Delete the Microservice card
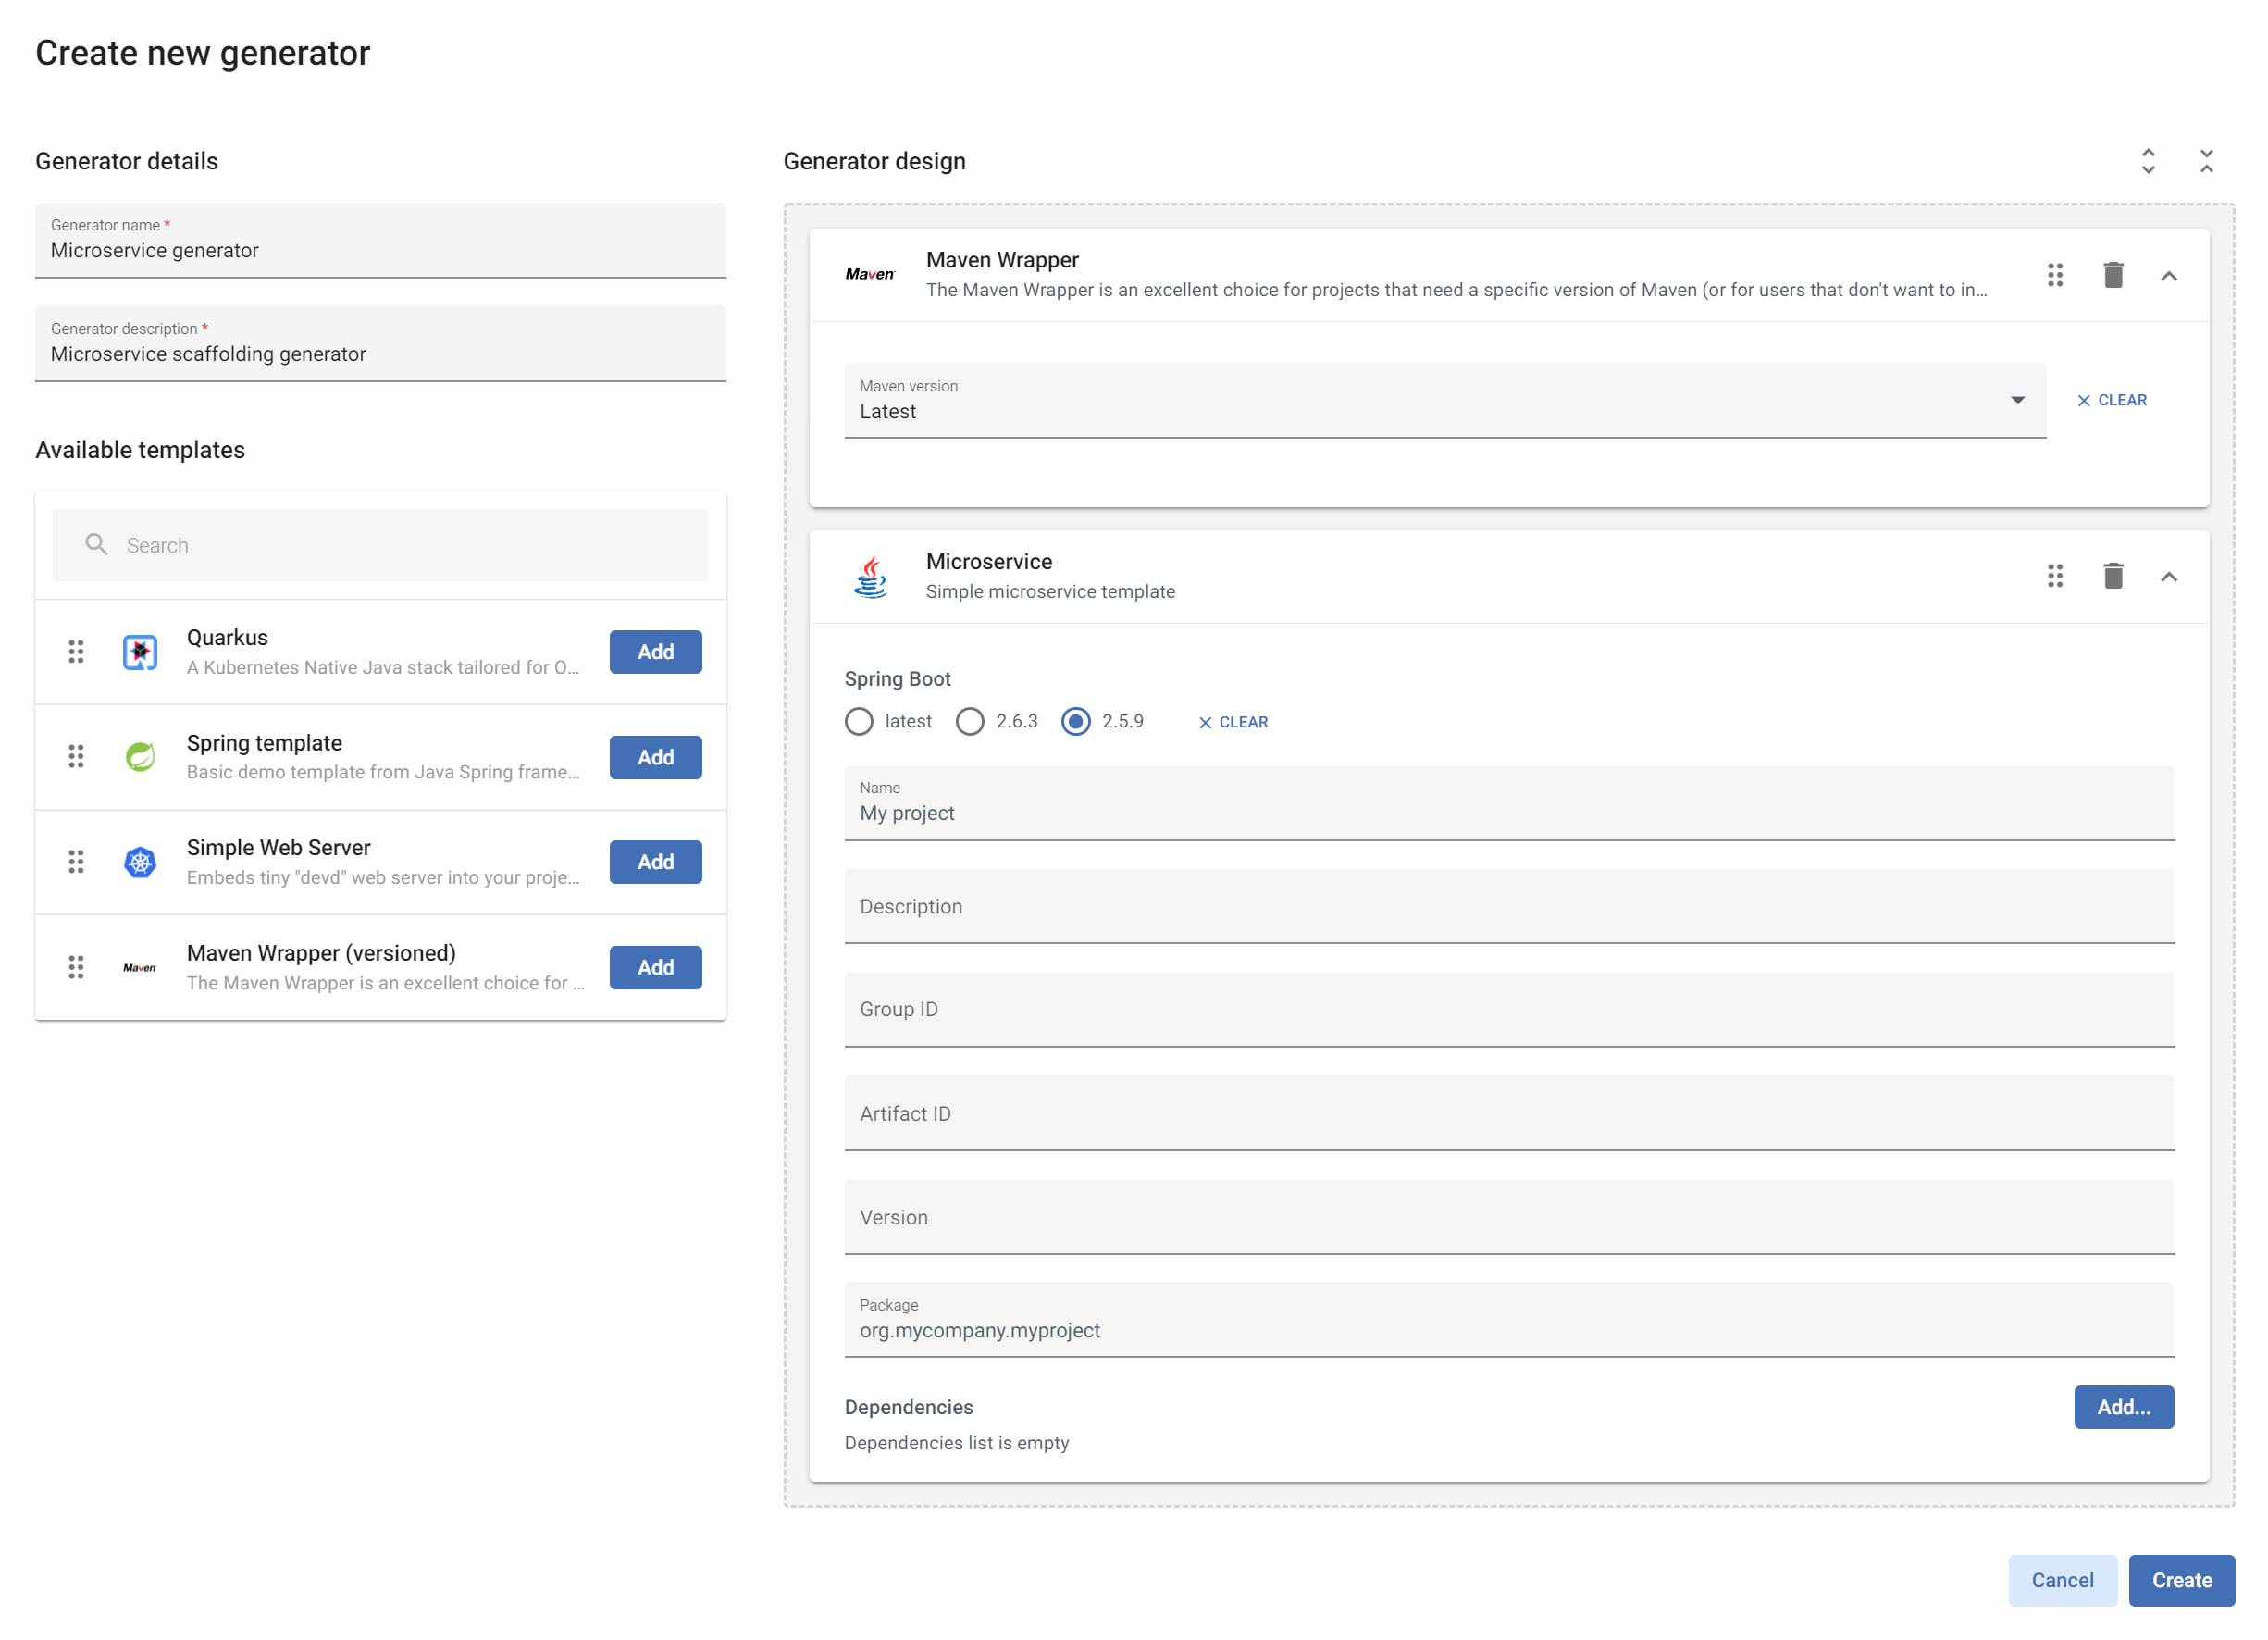Image resolution: width=2268 pixels, height=1640 pixels. (x=2113, y=576)
